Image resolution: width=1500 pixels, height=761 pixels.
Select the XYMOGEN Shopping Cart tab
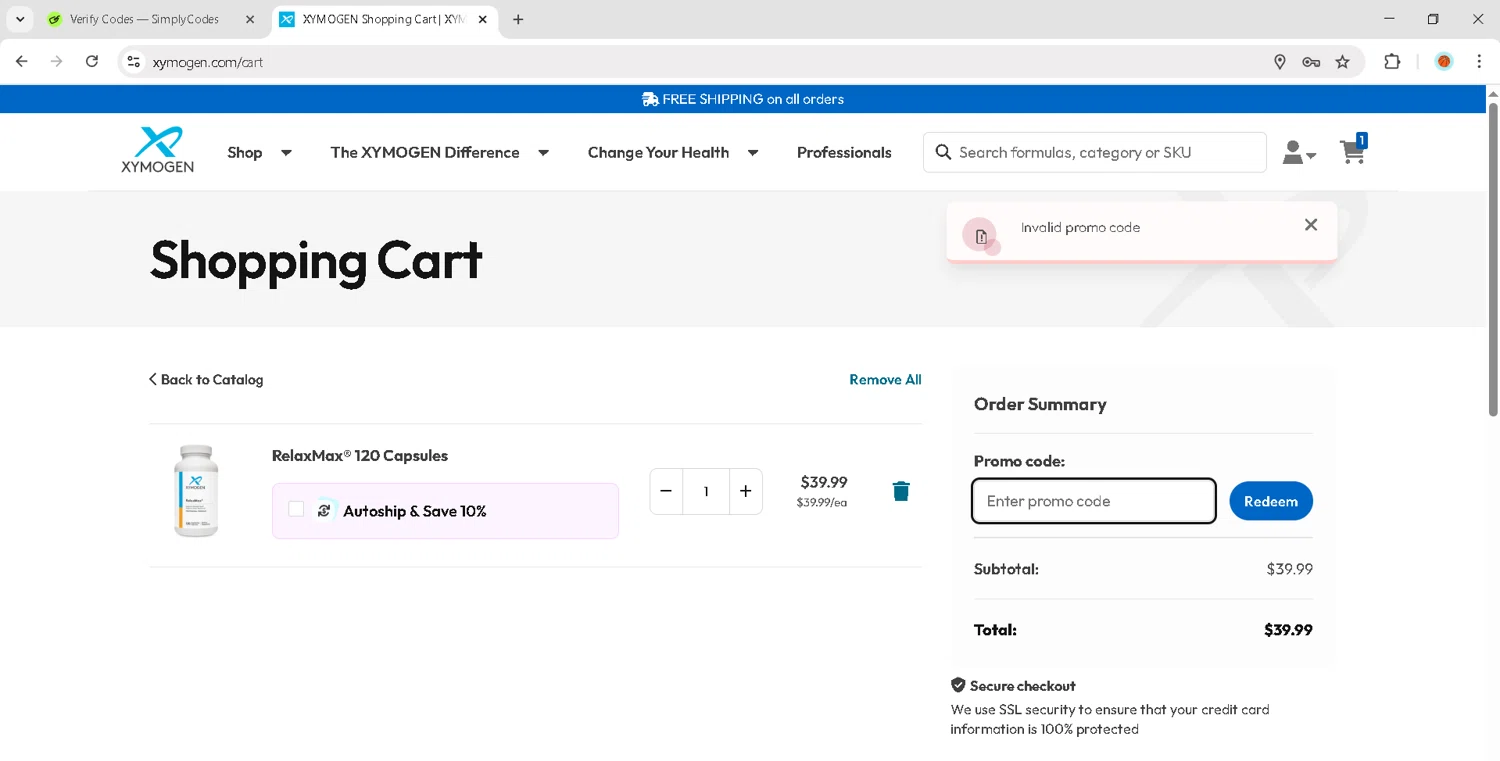(384, 19)
